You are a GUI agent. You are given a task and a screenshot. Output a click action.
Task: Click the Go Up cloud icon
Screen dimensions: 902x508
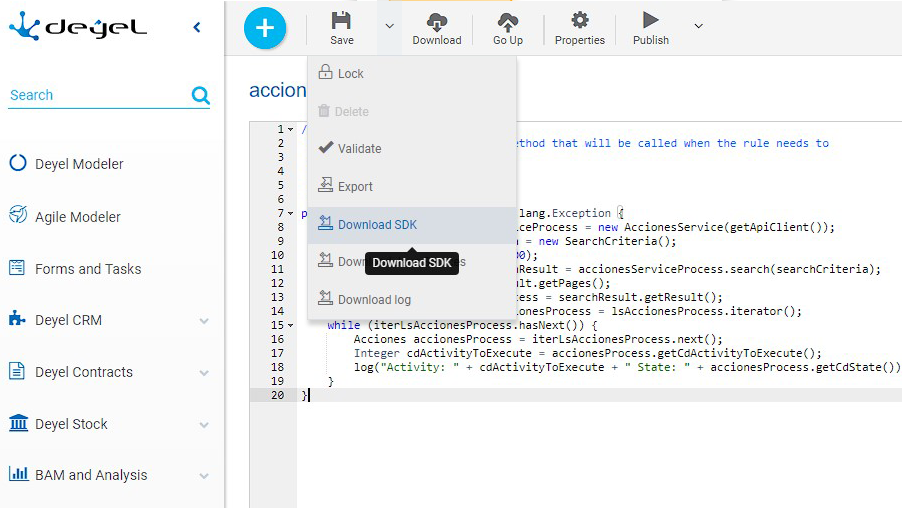[507, 22]
